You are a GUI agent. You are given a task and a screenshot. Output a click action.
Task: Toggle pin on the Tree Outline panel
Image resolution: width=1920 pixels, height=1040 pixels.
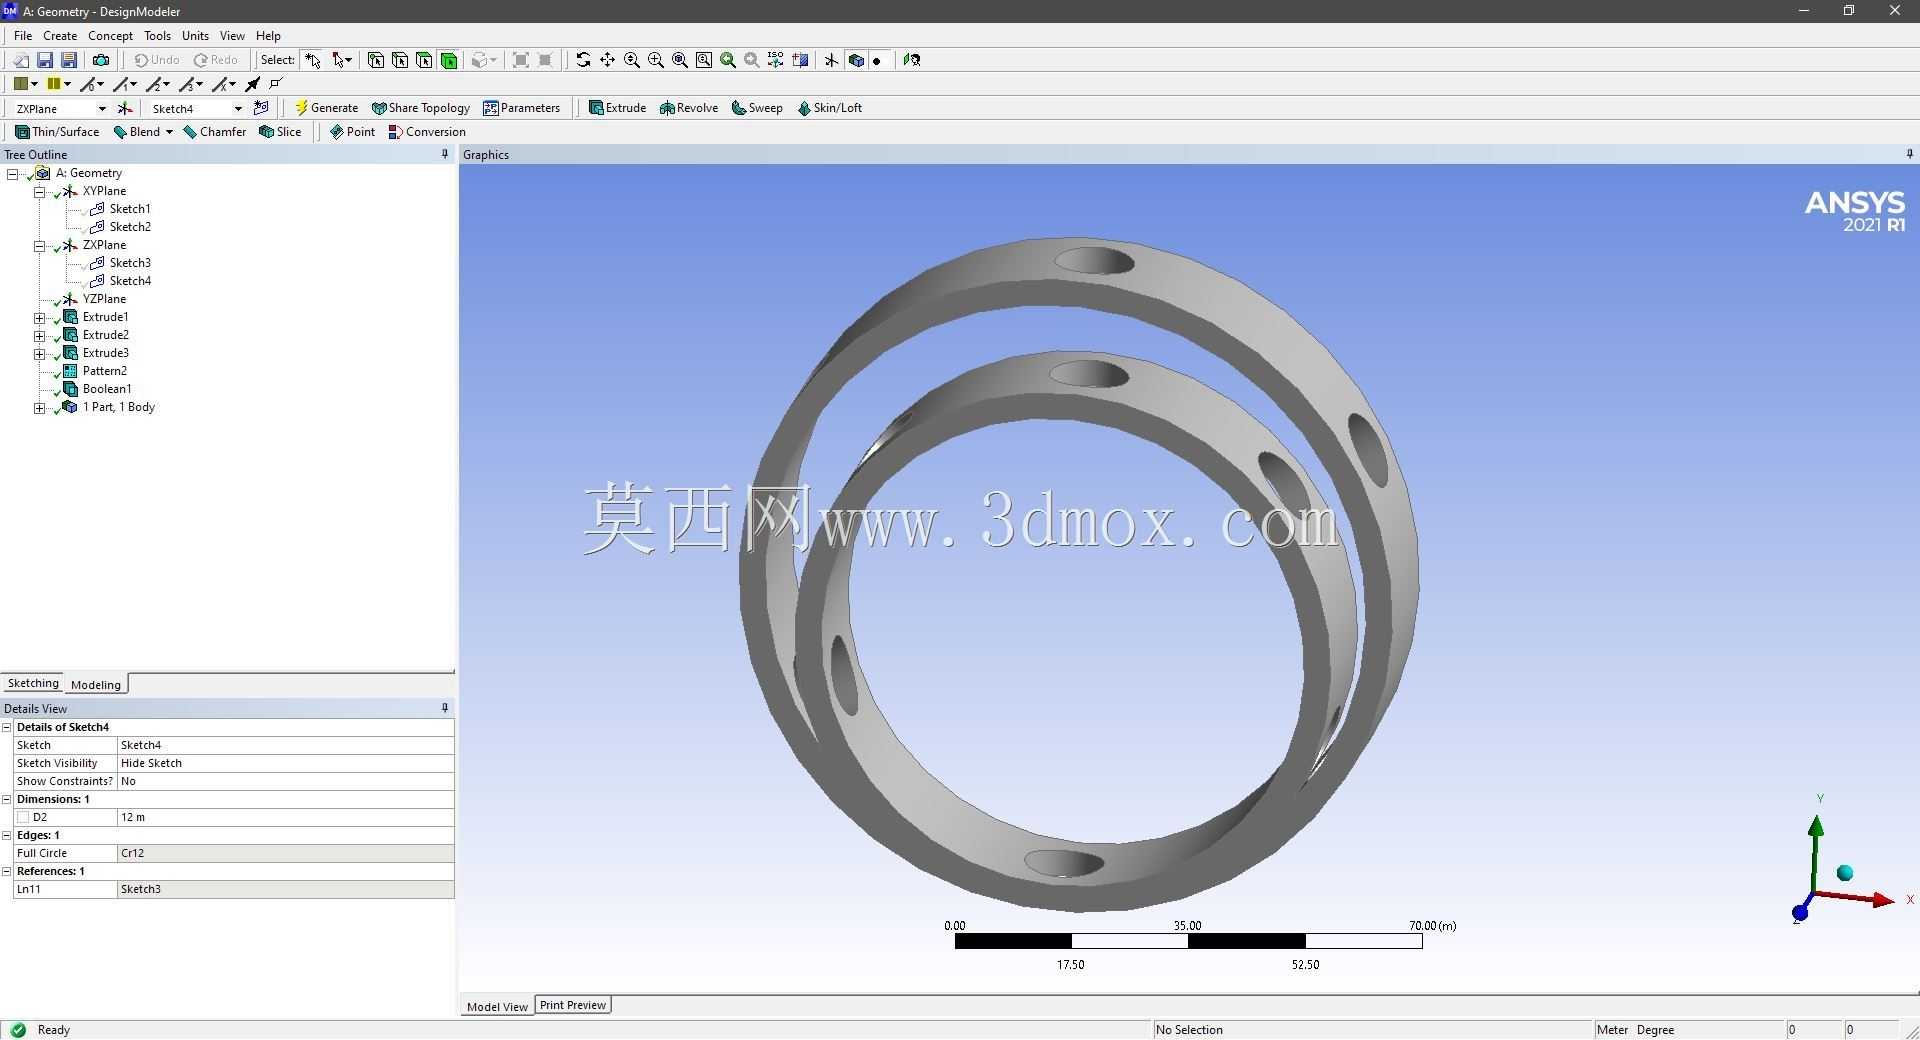coord(445,154)
